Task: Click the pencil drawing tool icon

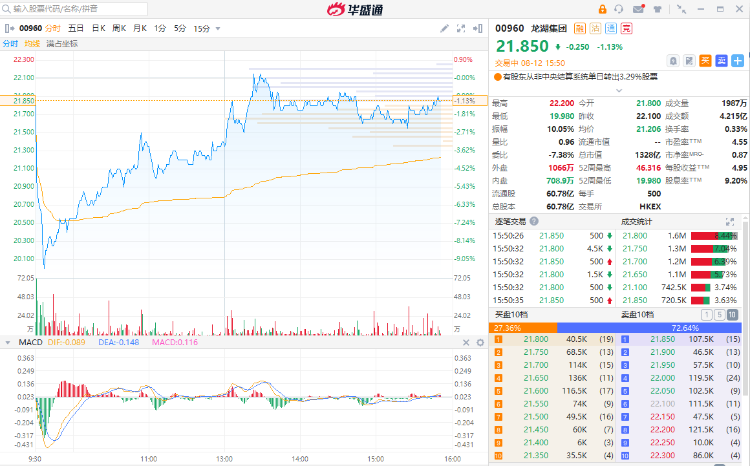Action: point(444,28)
